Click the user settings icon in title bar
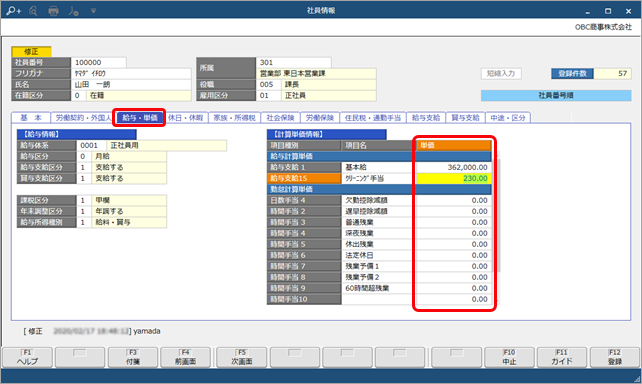This screenshot has height=384, width=642. pyautogui.click(x=73, y=11)
